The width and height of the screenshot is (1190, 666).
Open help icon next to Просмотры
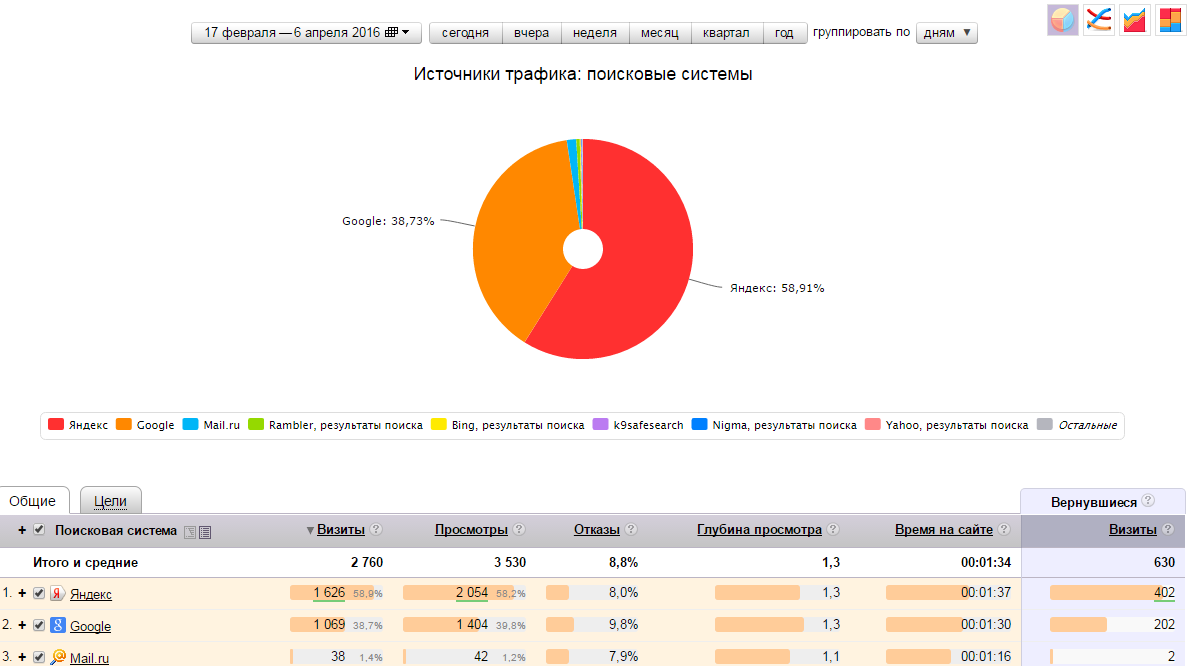click(518, 530)
